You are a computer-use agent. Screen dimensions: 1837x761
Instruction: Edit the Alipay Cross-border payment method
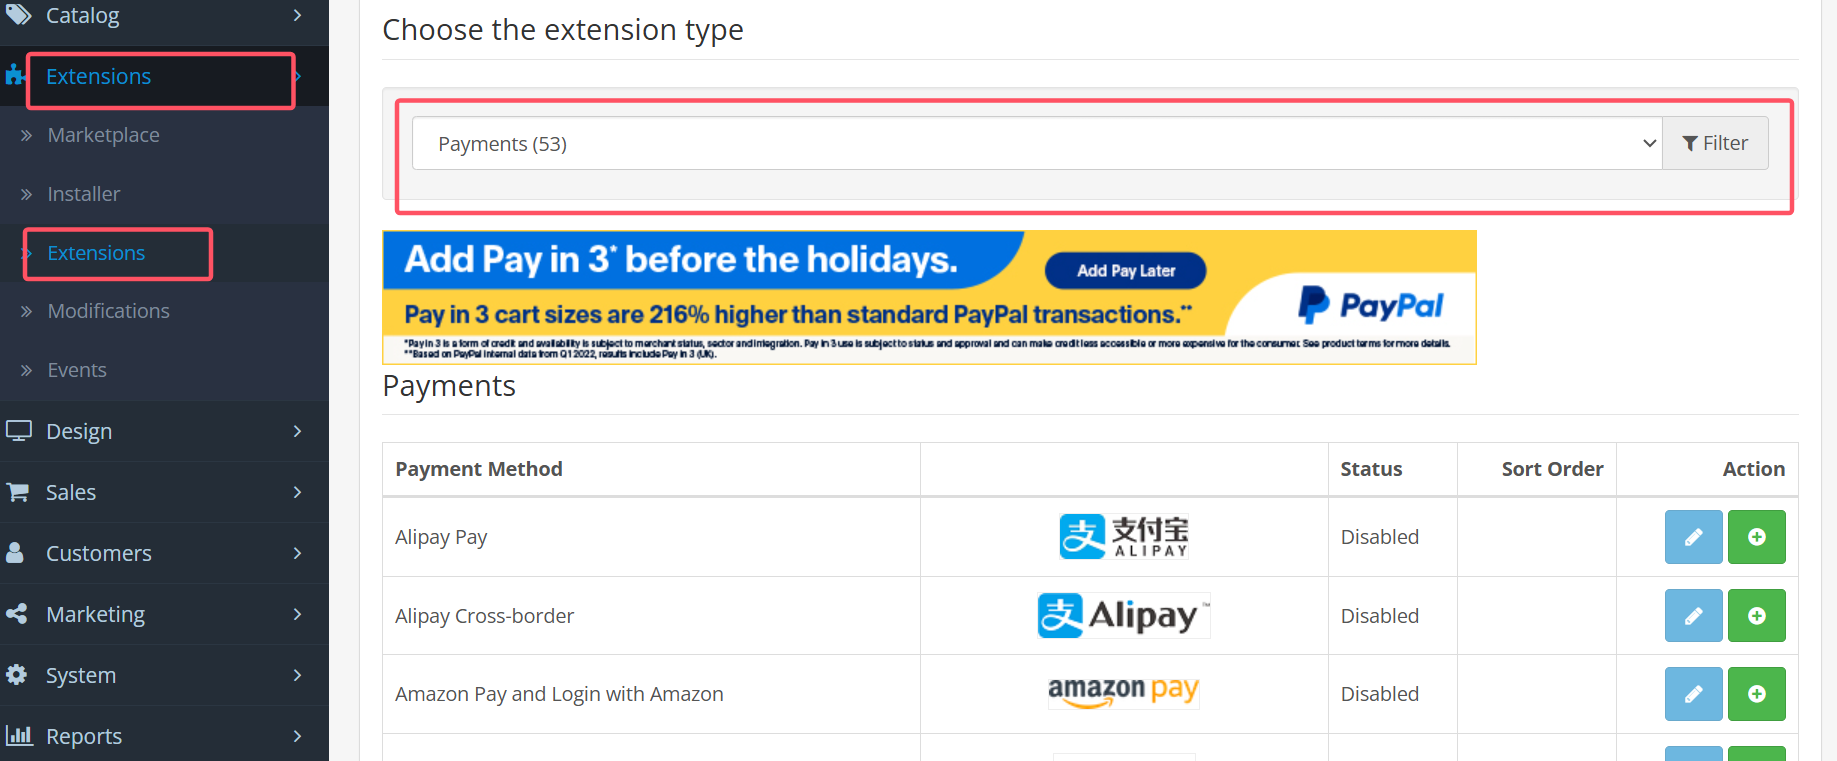(x=1693, y=616)
